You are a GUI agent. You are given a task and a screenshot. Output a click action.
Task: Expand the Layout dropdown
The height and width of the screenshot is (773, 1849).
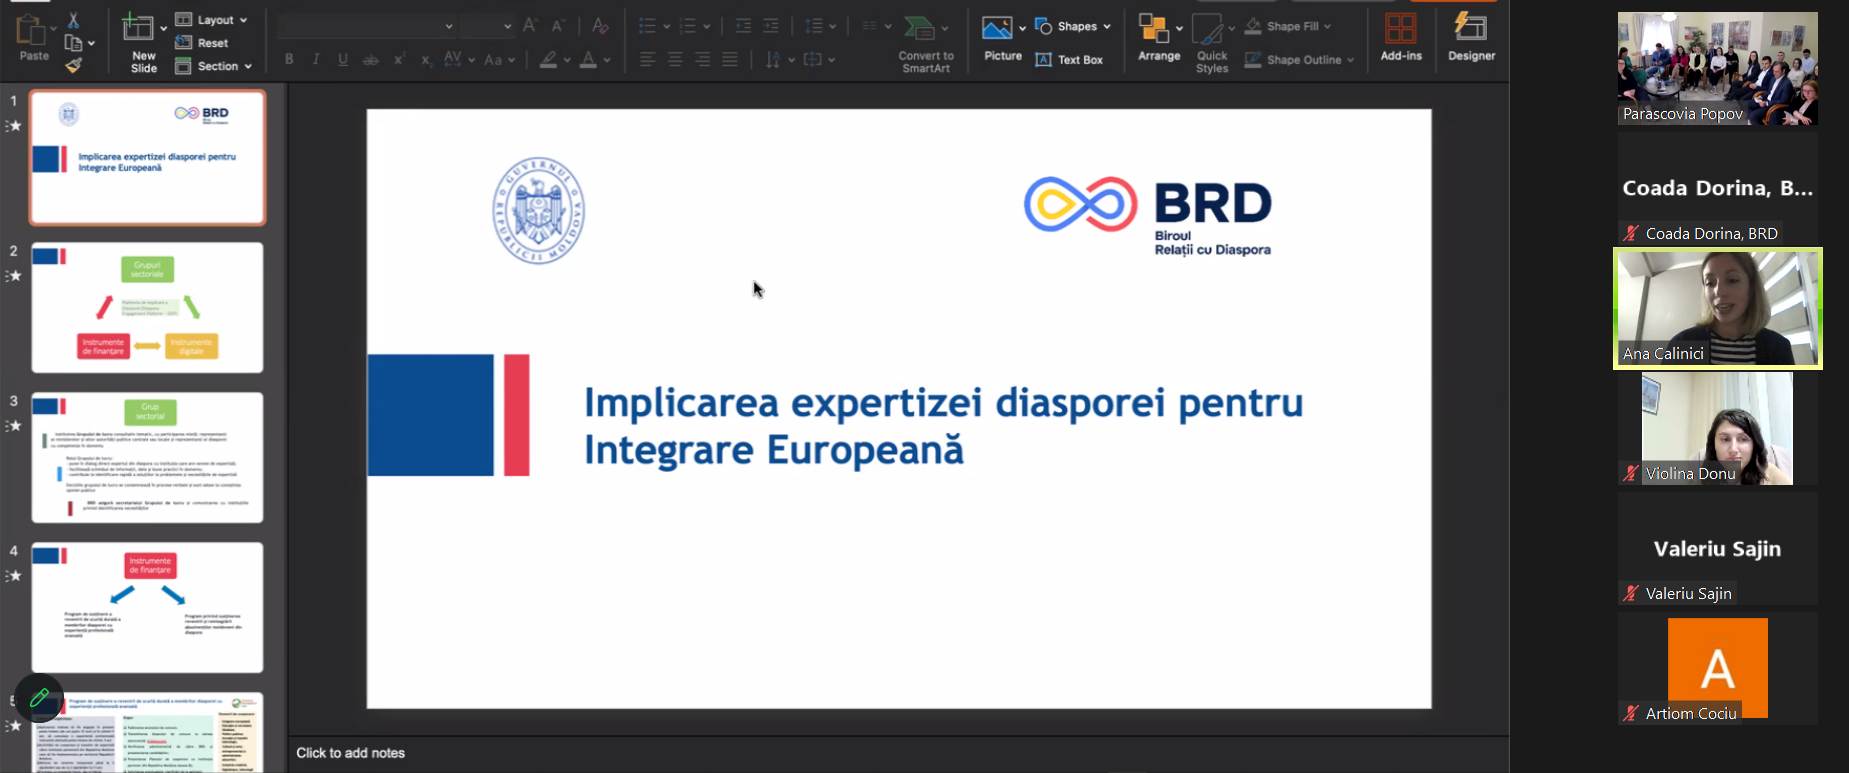[x=212, y=20]
